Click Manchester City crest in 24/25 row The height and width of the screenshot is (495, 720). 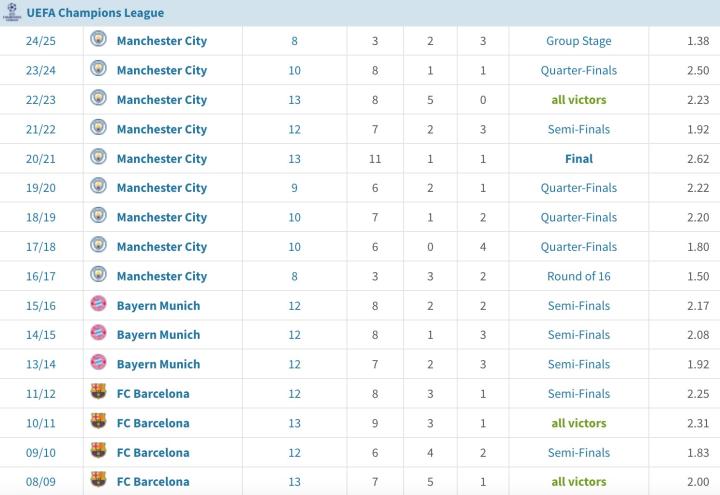pos(98,40)
